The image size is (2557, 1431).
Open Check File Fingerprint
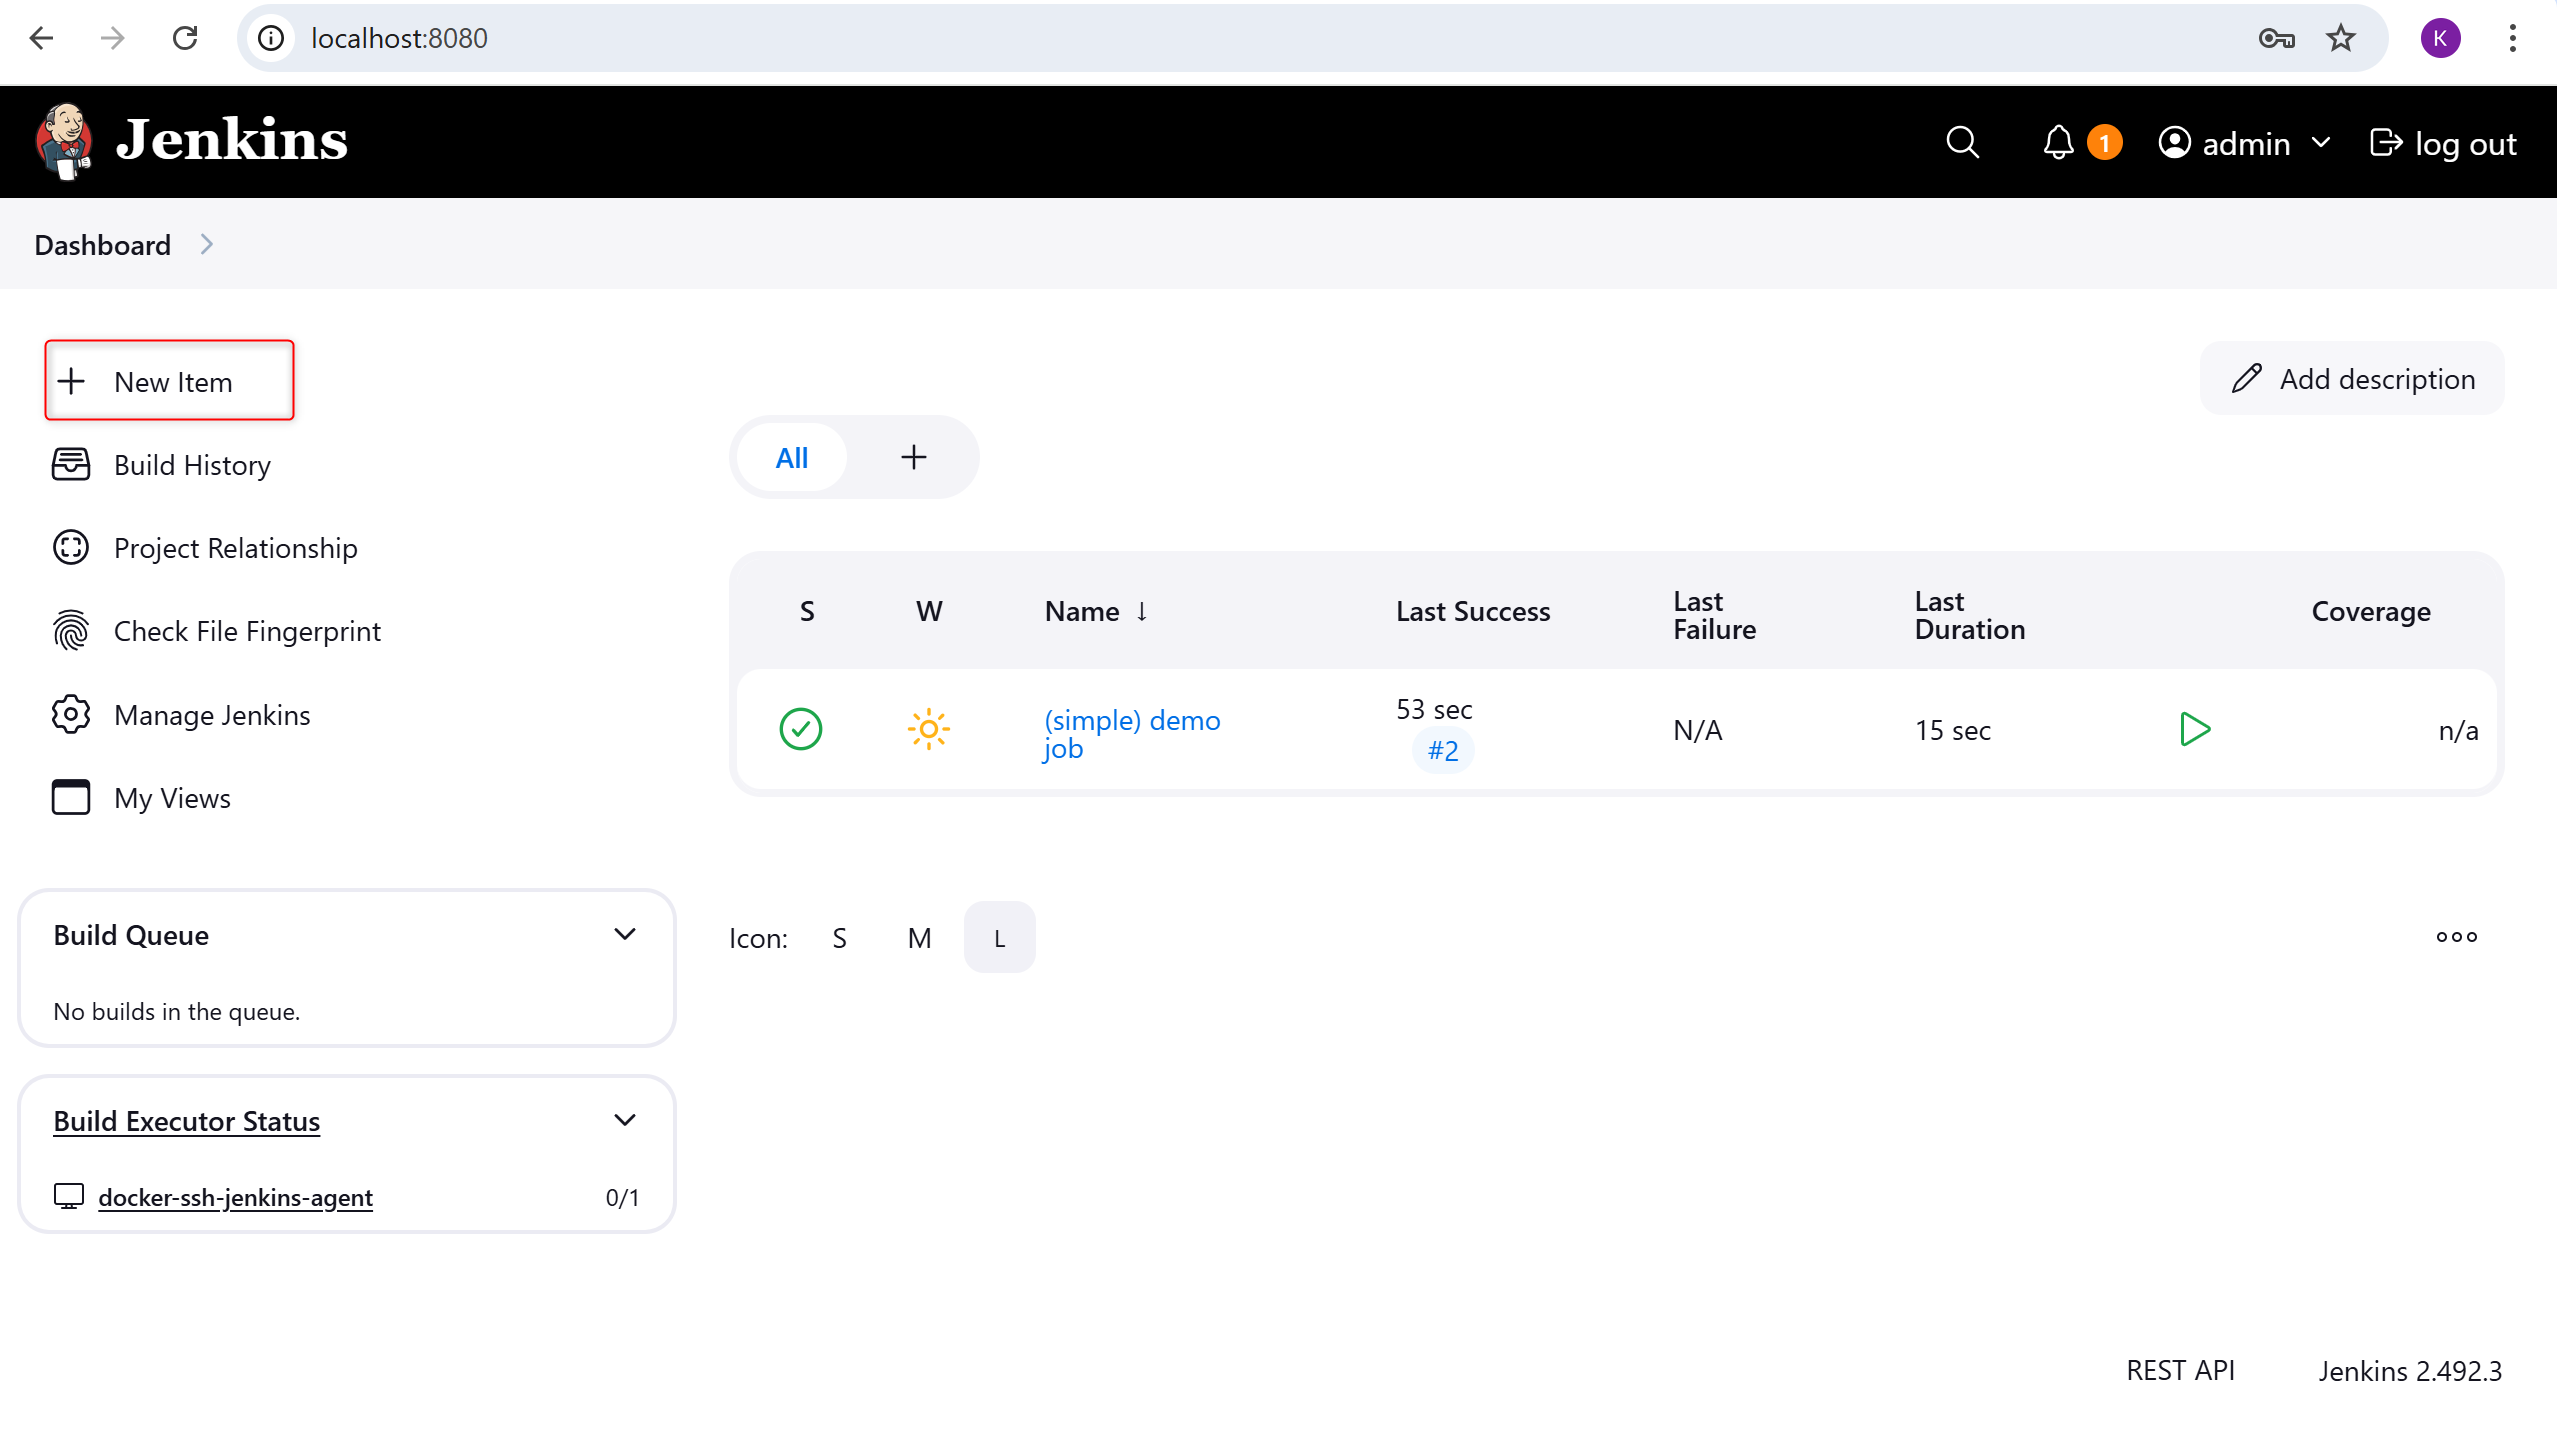click(247, 631)
